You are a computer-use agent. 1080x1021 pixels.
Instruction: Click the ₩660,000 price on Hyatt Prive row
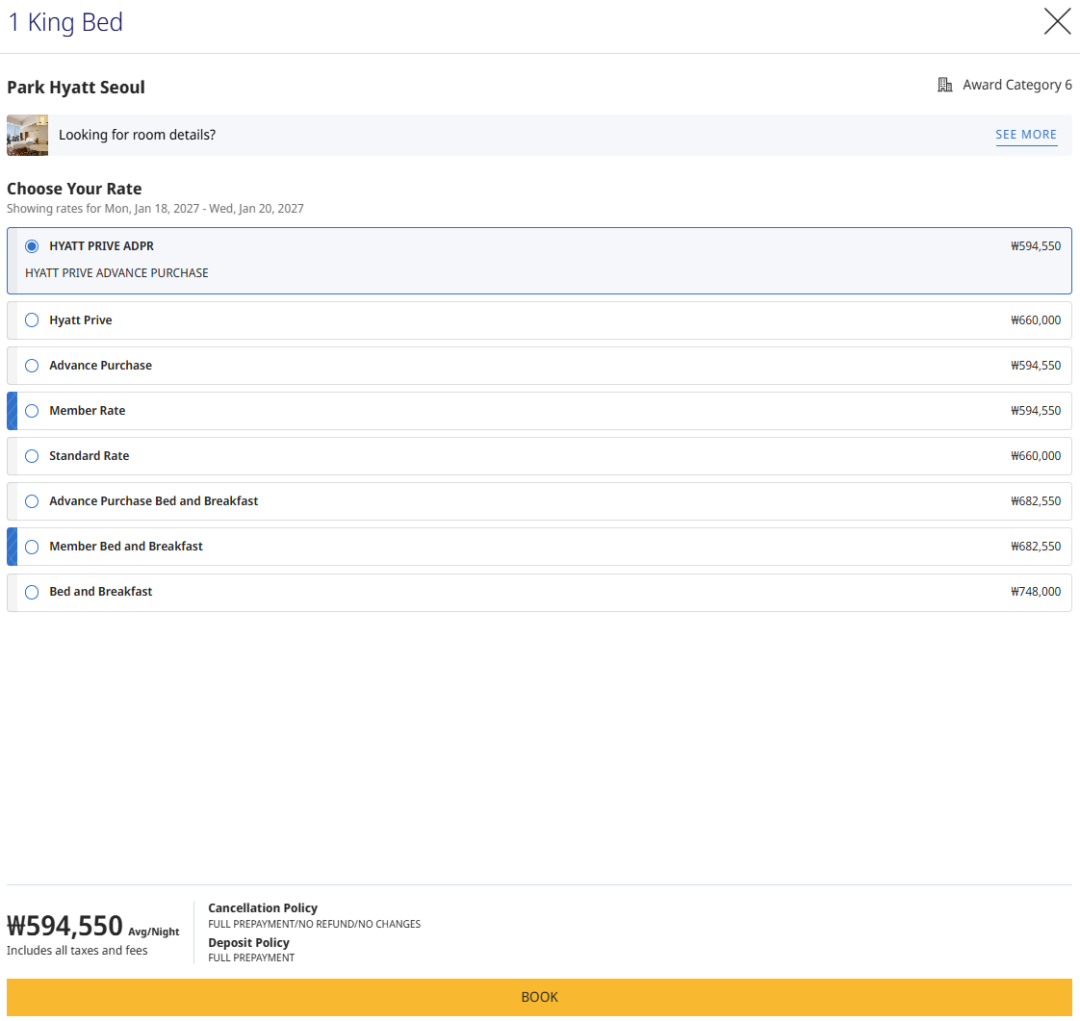(x=1035, y=320)
